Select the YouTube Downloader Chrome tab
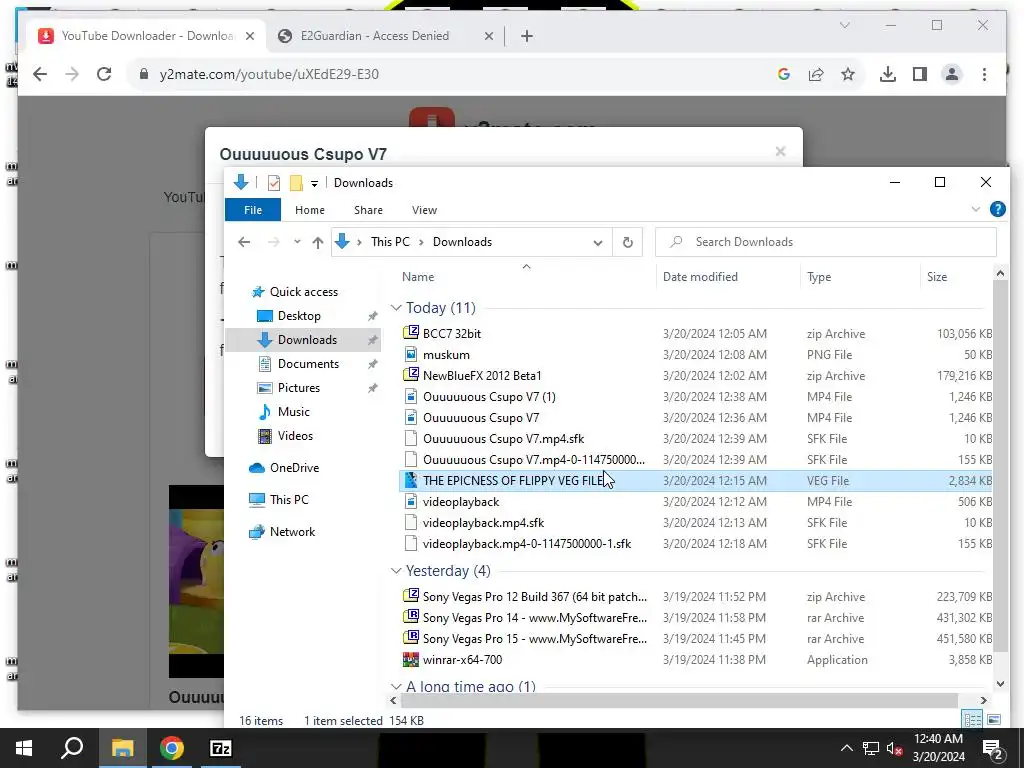1024x768 pixels. (x=147, y=36)
